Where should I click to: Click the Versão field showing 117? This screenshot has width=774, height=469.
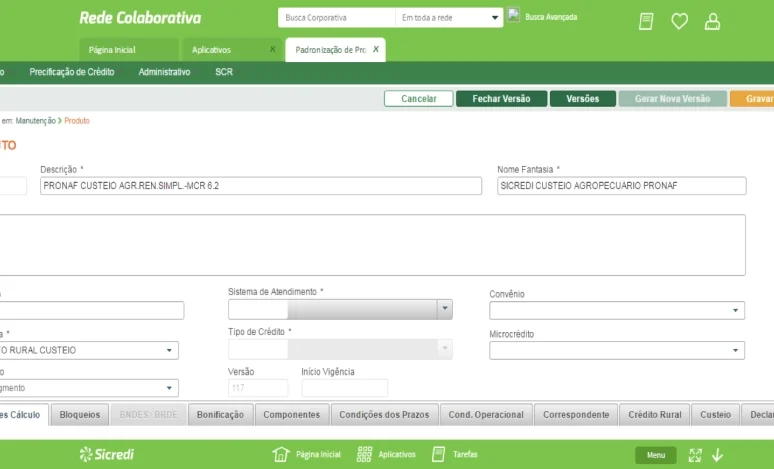coord(258,388)
